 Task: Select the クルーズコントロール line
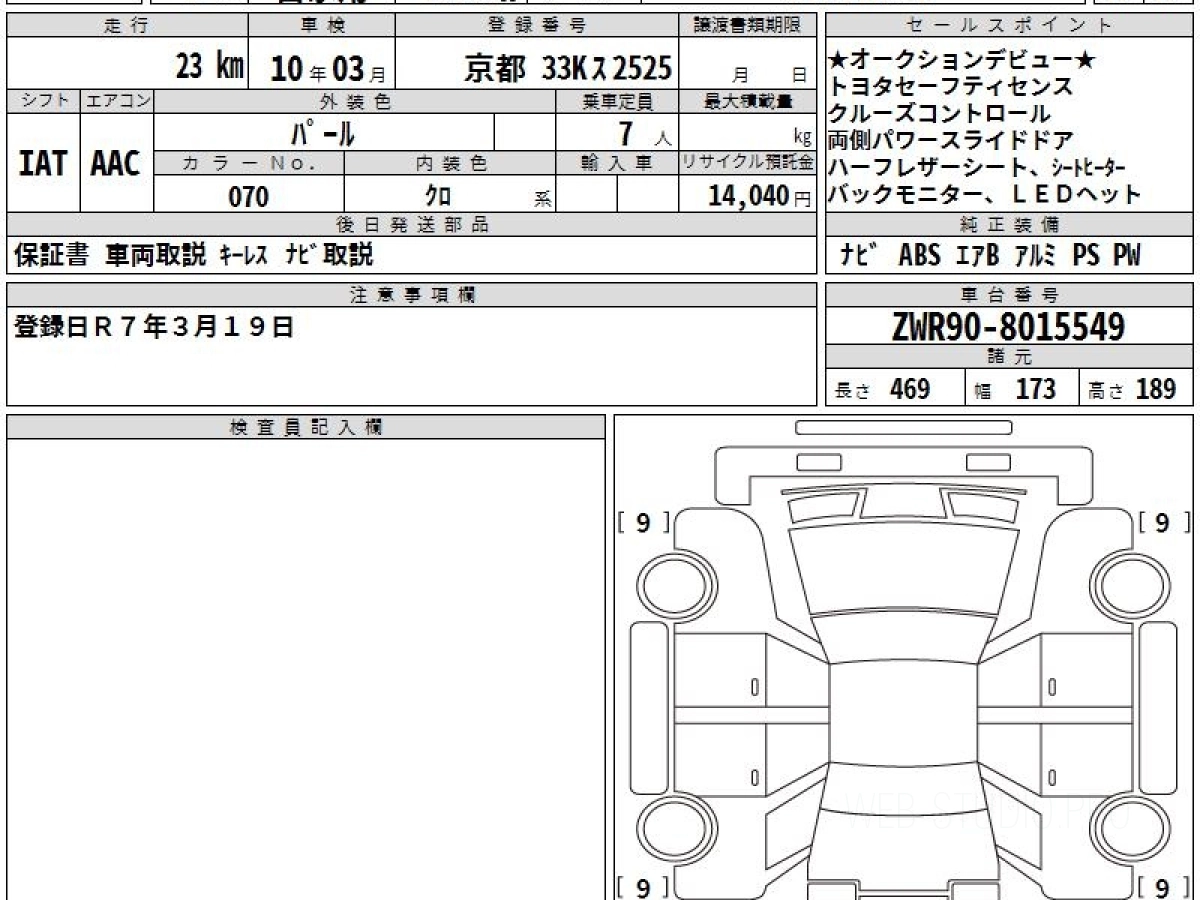coord(939,114)
